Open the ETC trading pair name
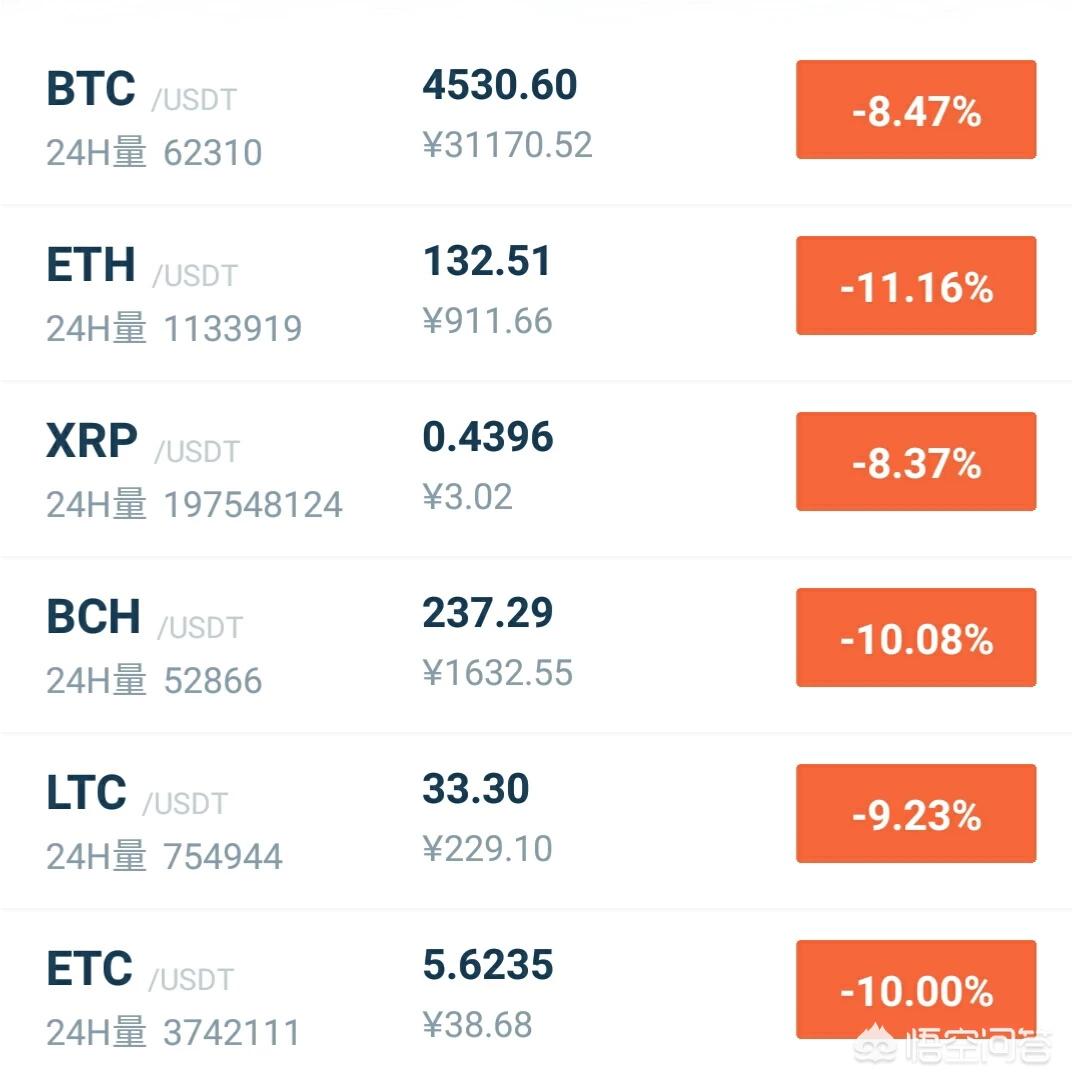The width and height of the screenshot is (1072, 1084). click(90, 969)
